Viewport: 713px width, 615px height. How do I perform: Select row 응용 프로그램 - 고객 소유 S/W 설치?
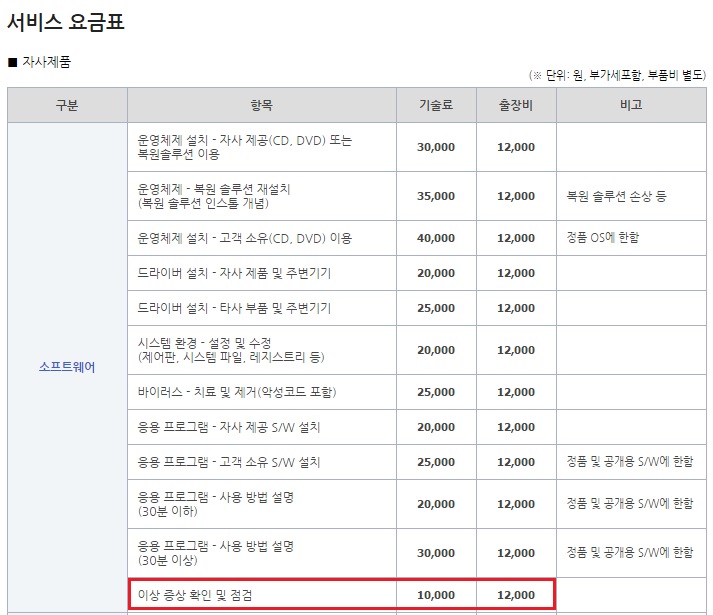[x=417, y=462]
